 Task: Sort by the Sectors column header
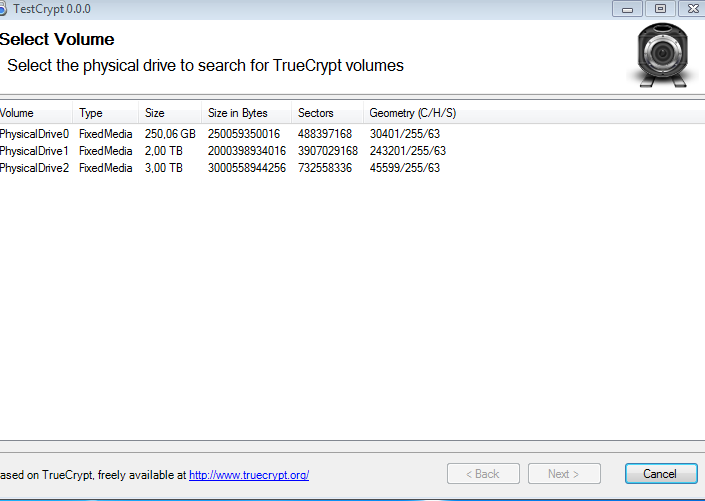[327, 113]
